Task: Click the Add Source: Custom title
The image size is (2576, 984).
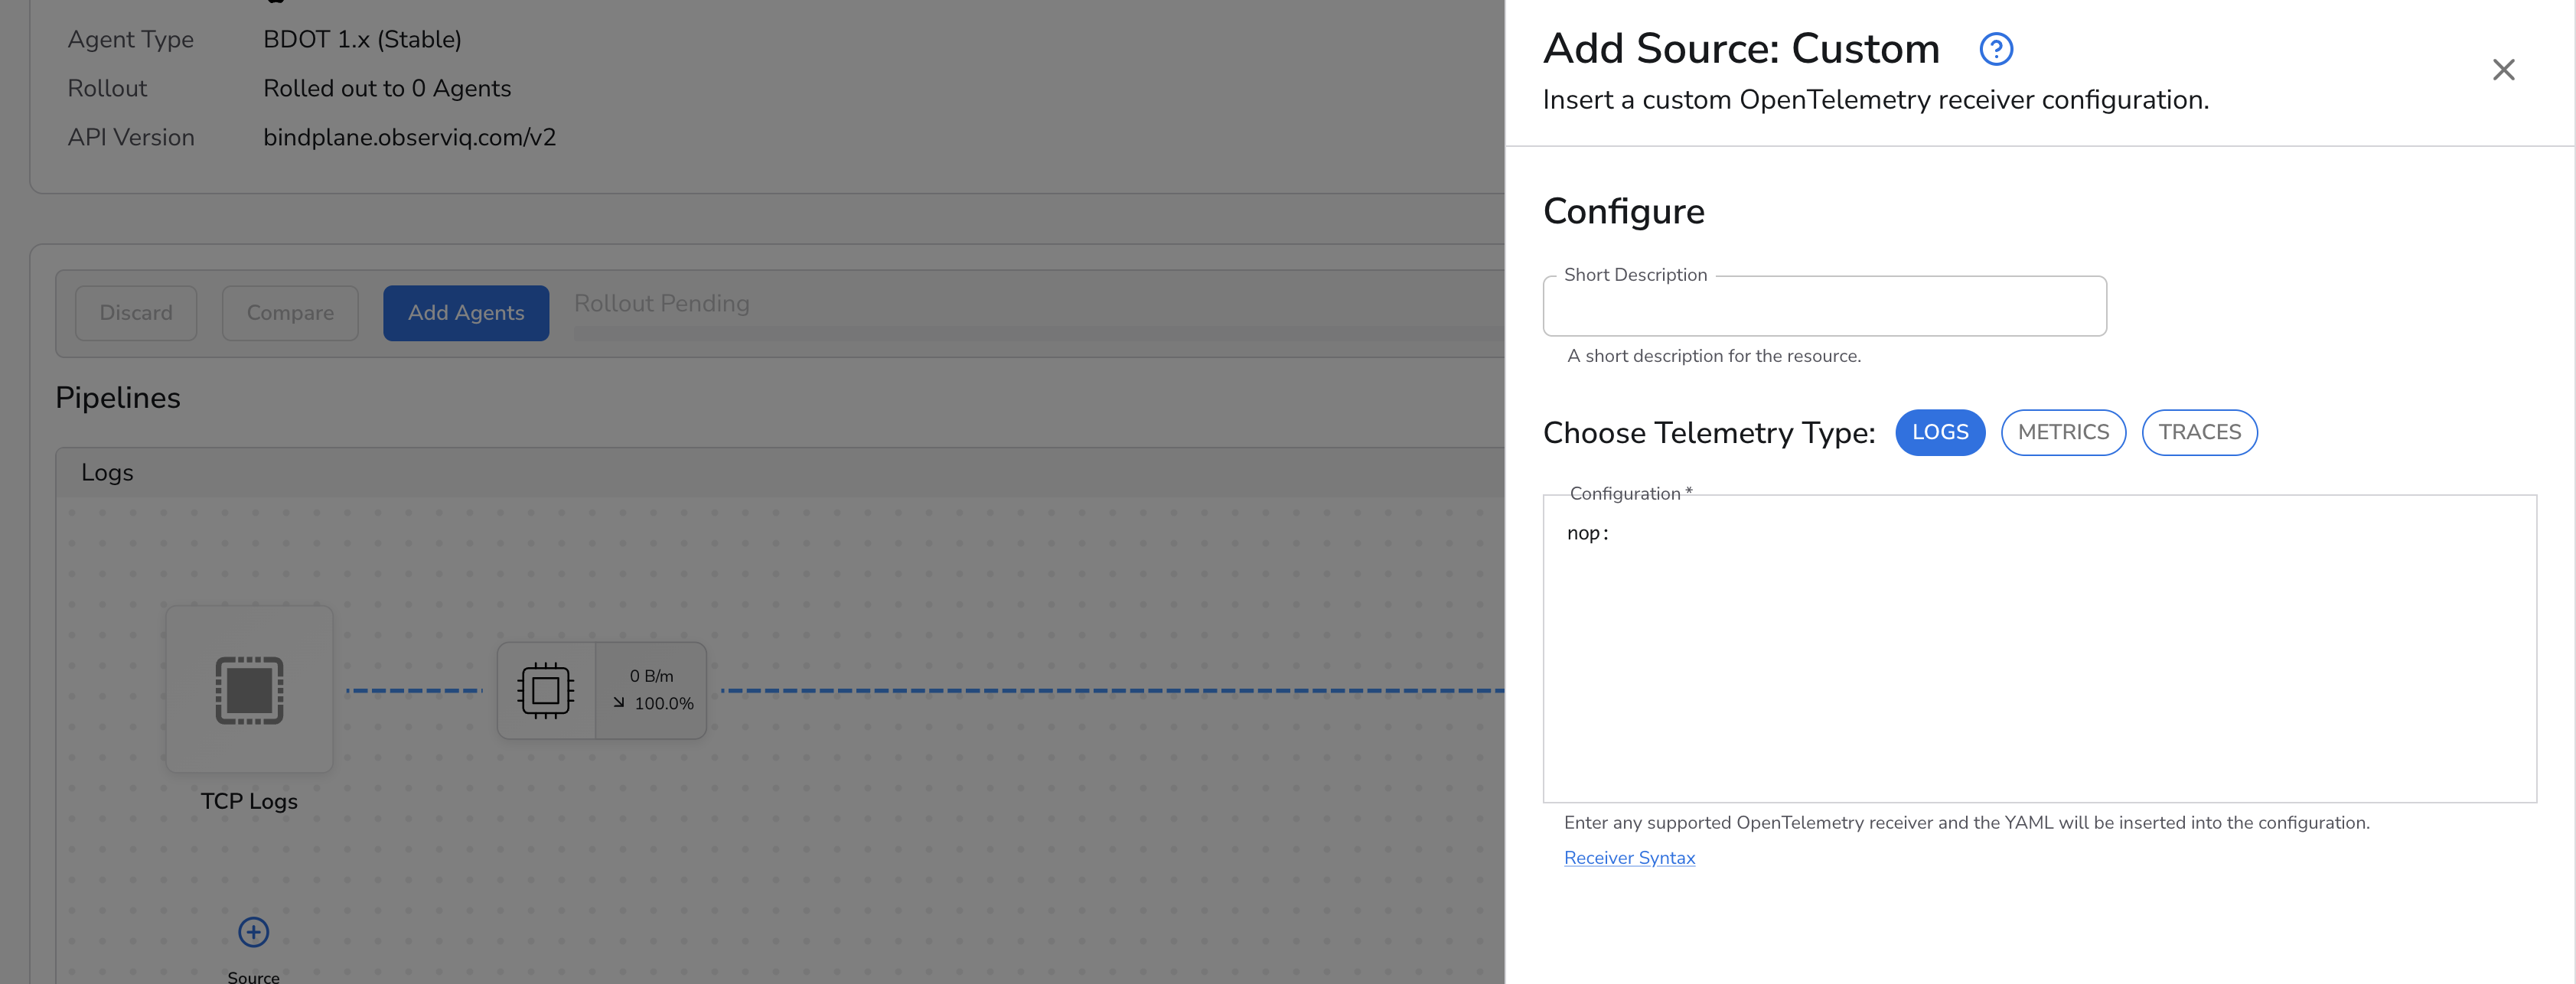Action: coord(1740,49)
